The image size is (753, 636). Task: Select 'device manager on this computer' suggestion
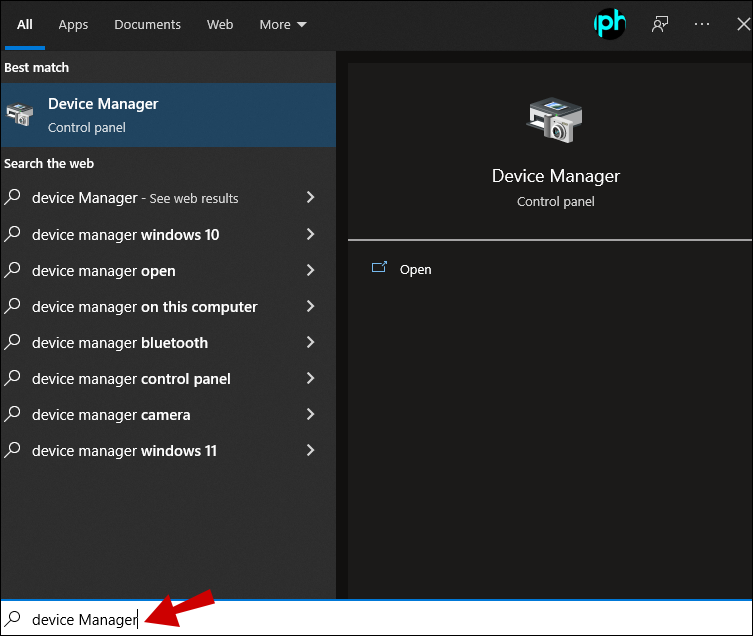[x=144, y=307]
